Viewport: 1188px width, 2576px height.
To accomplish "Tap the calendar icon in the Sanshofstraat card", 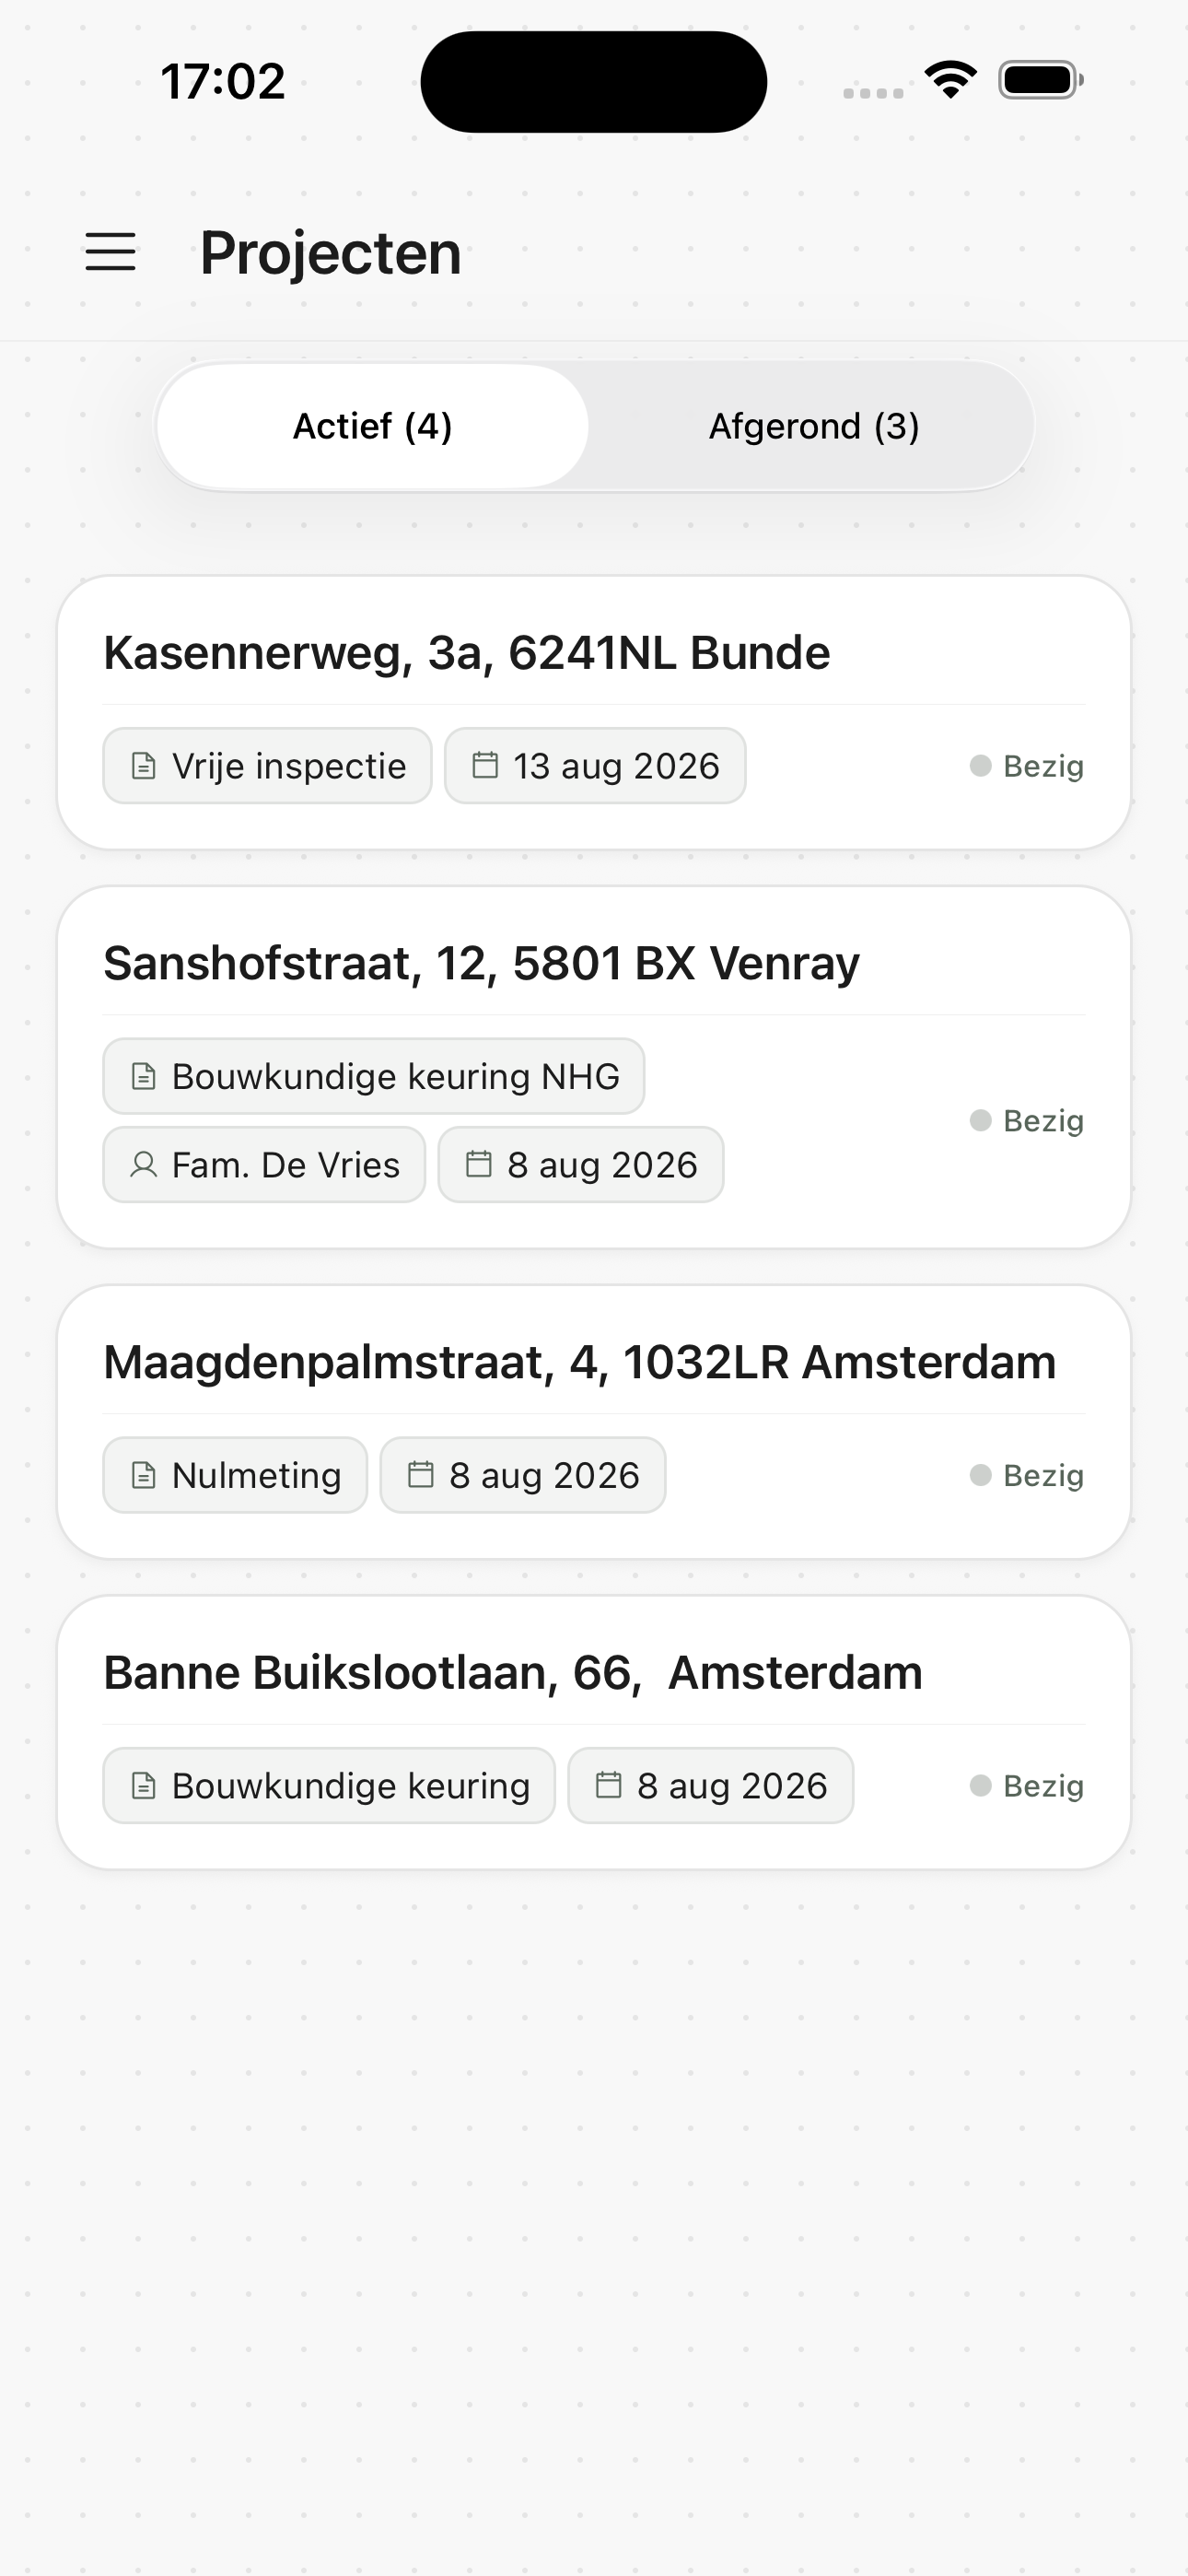I will (x=479, y=1164).
